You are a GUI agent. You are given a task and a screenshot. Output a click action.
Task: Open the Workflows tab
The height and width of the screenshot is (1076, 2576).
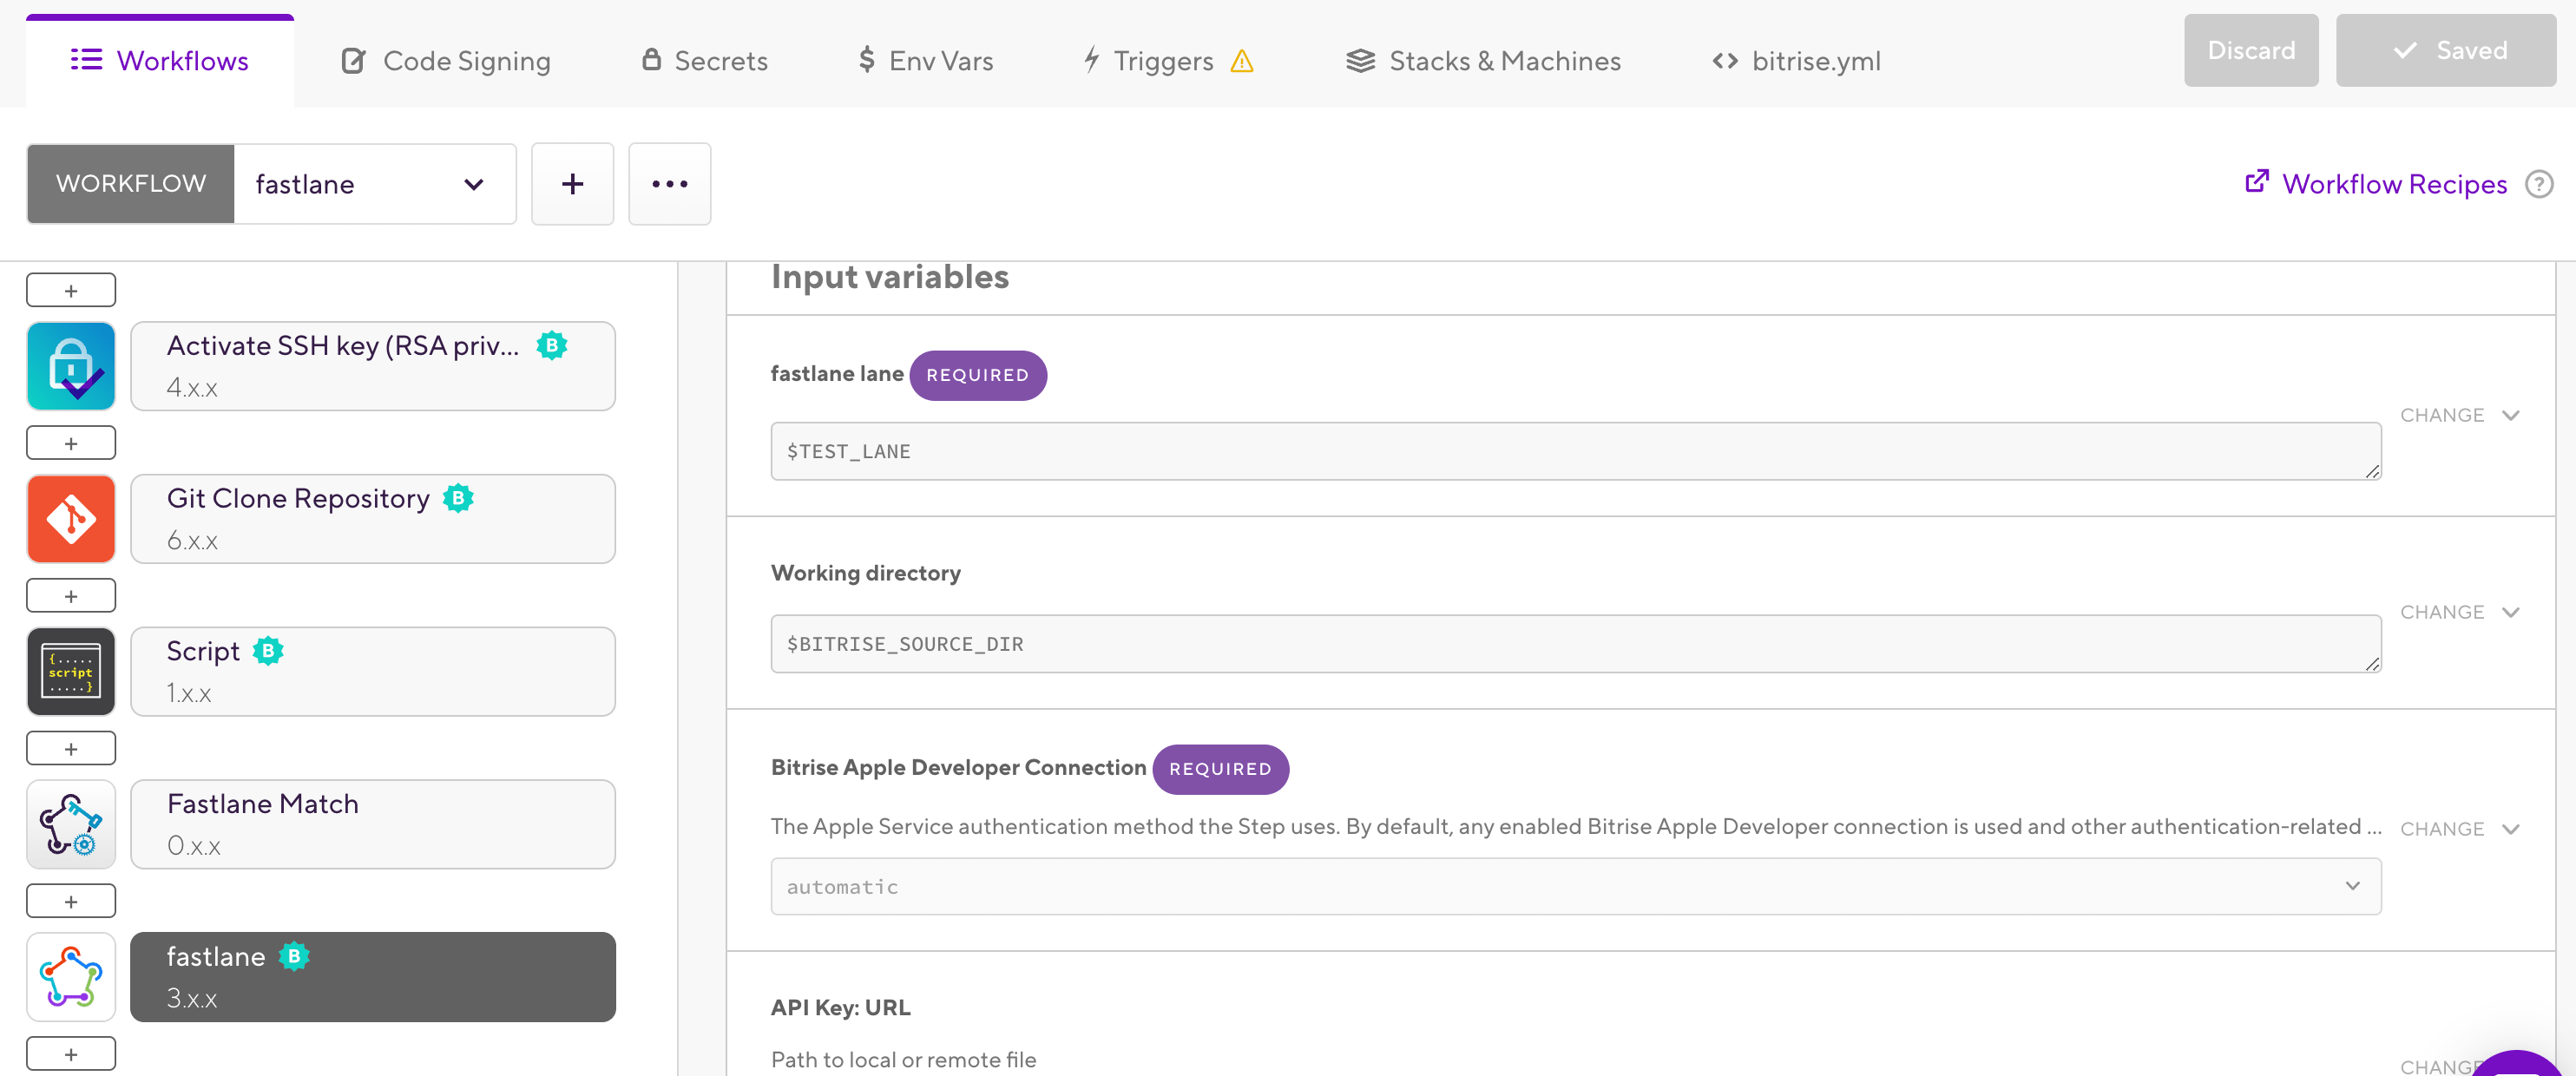point(160,61)
